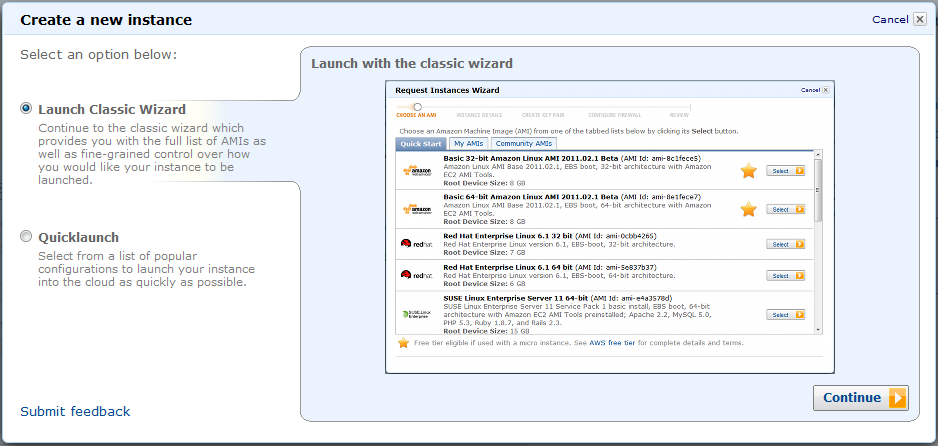Close the dialog with the X button

point(920,20)
